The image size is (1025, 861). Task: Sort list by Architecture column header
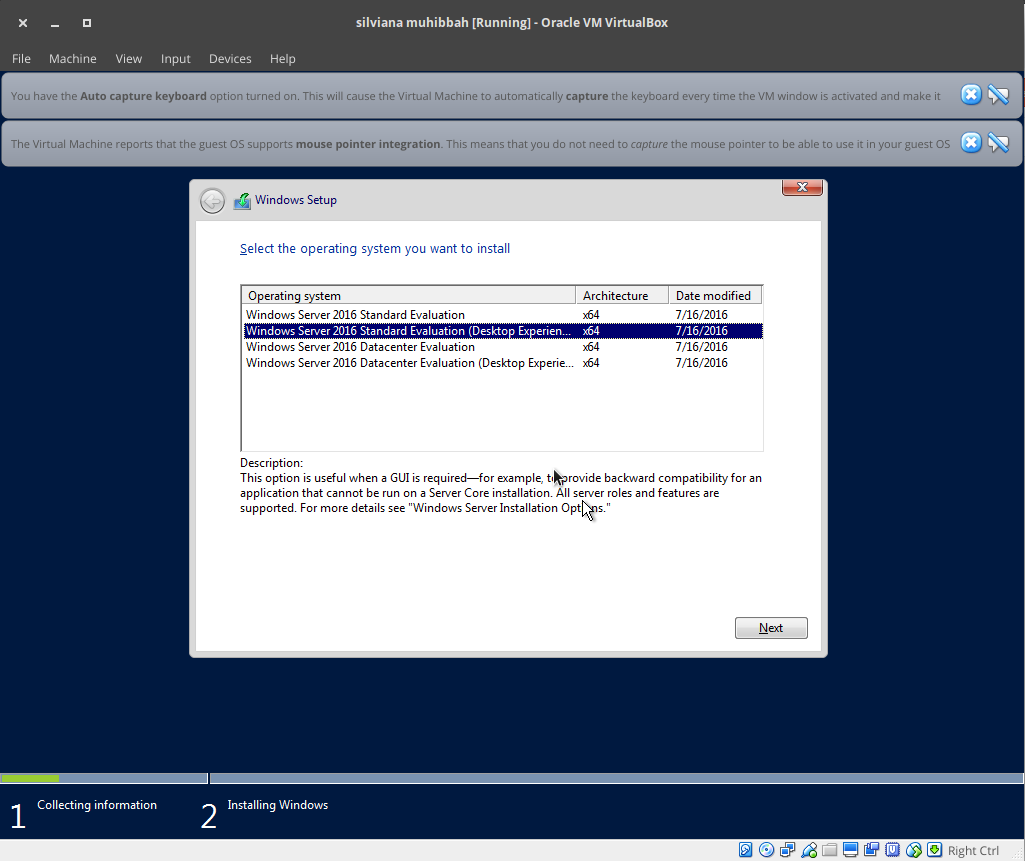coord(621,294)
